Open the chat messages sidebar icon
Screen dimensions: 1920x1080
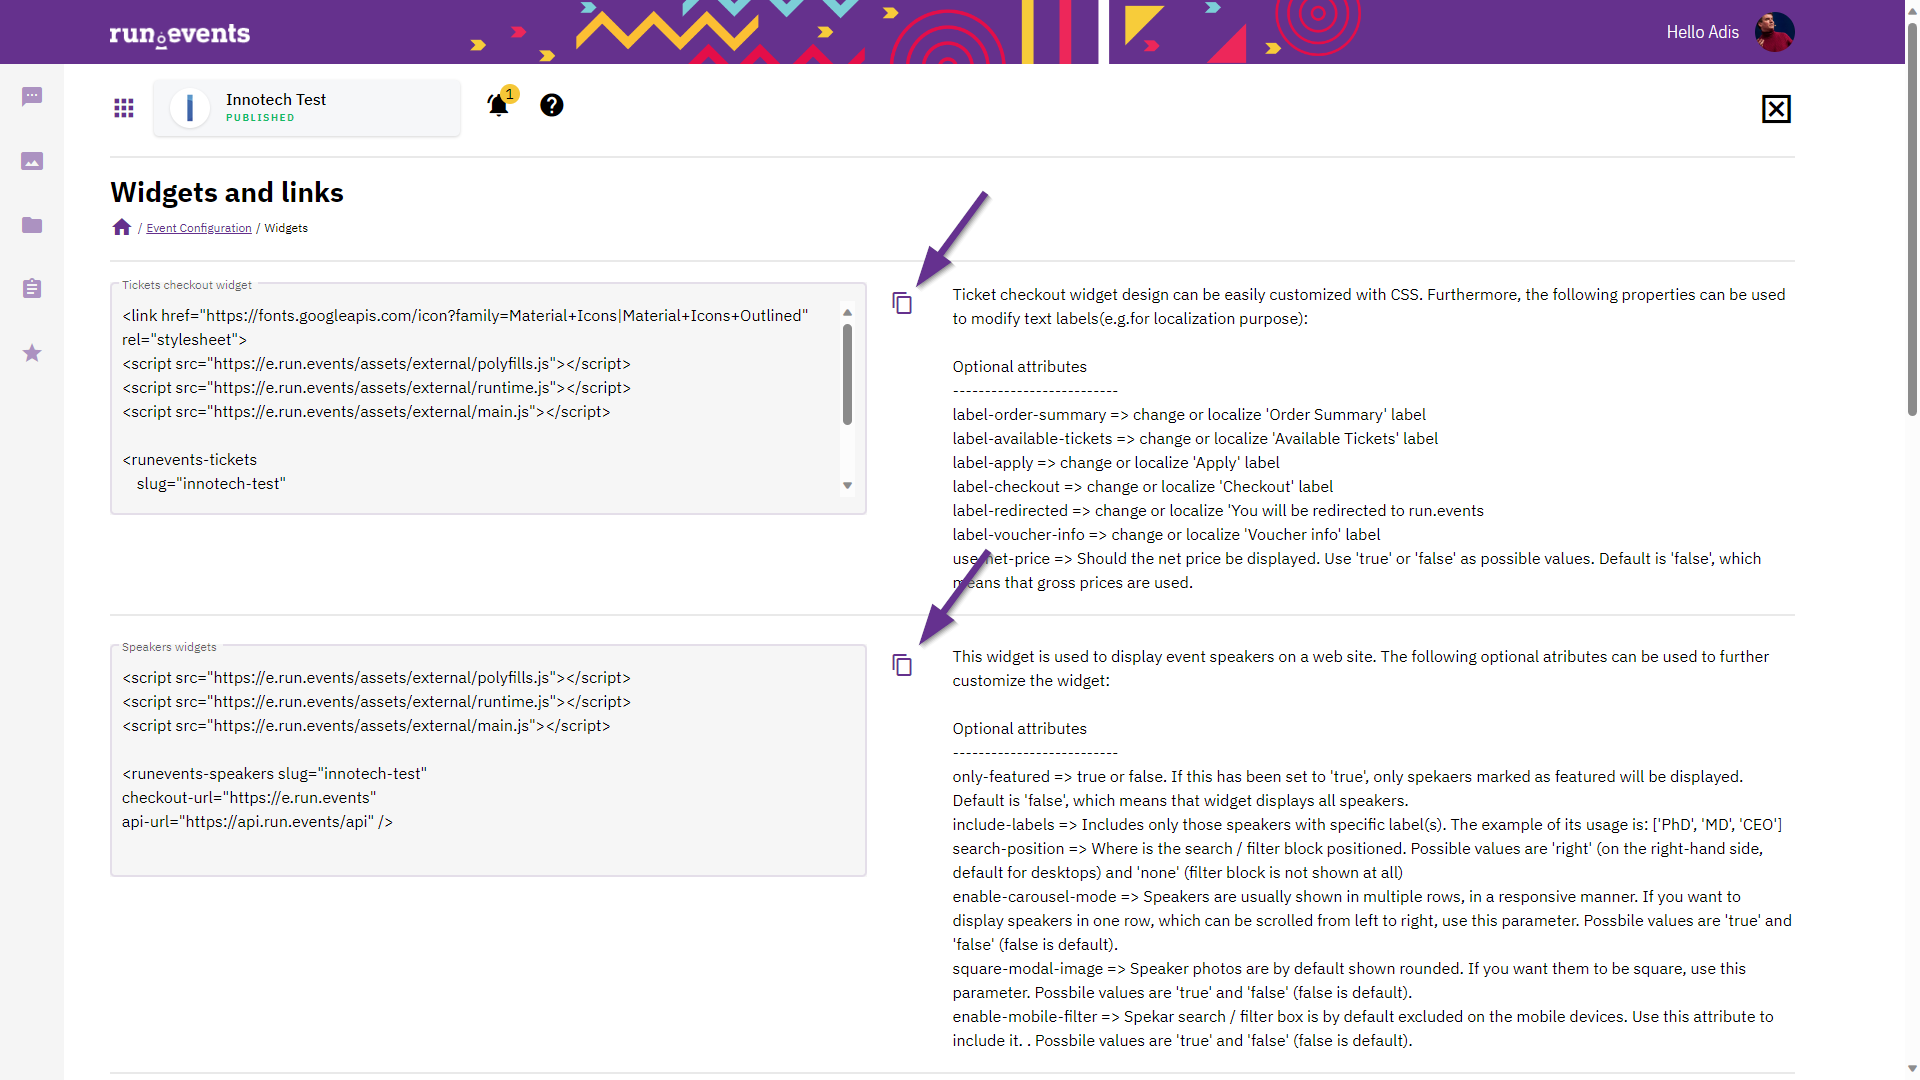coord(32,96)
